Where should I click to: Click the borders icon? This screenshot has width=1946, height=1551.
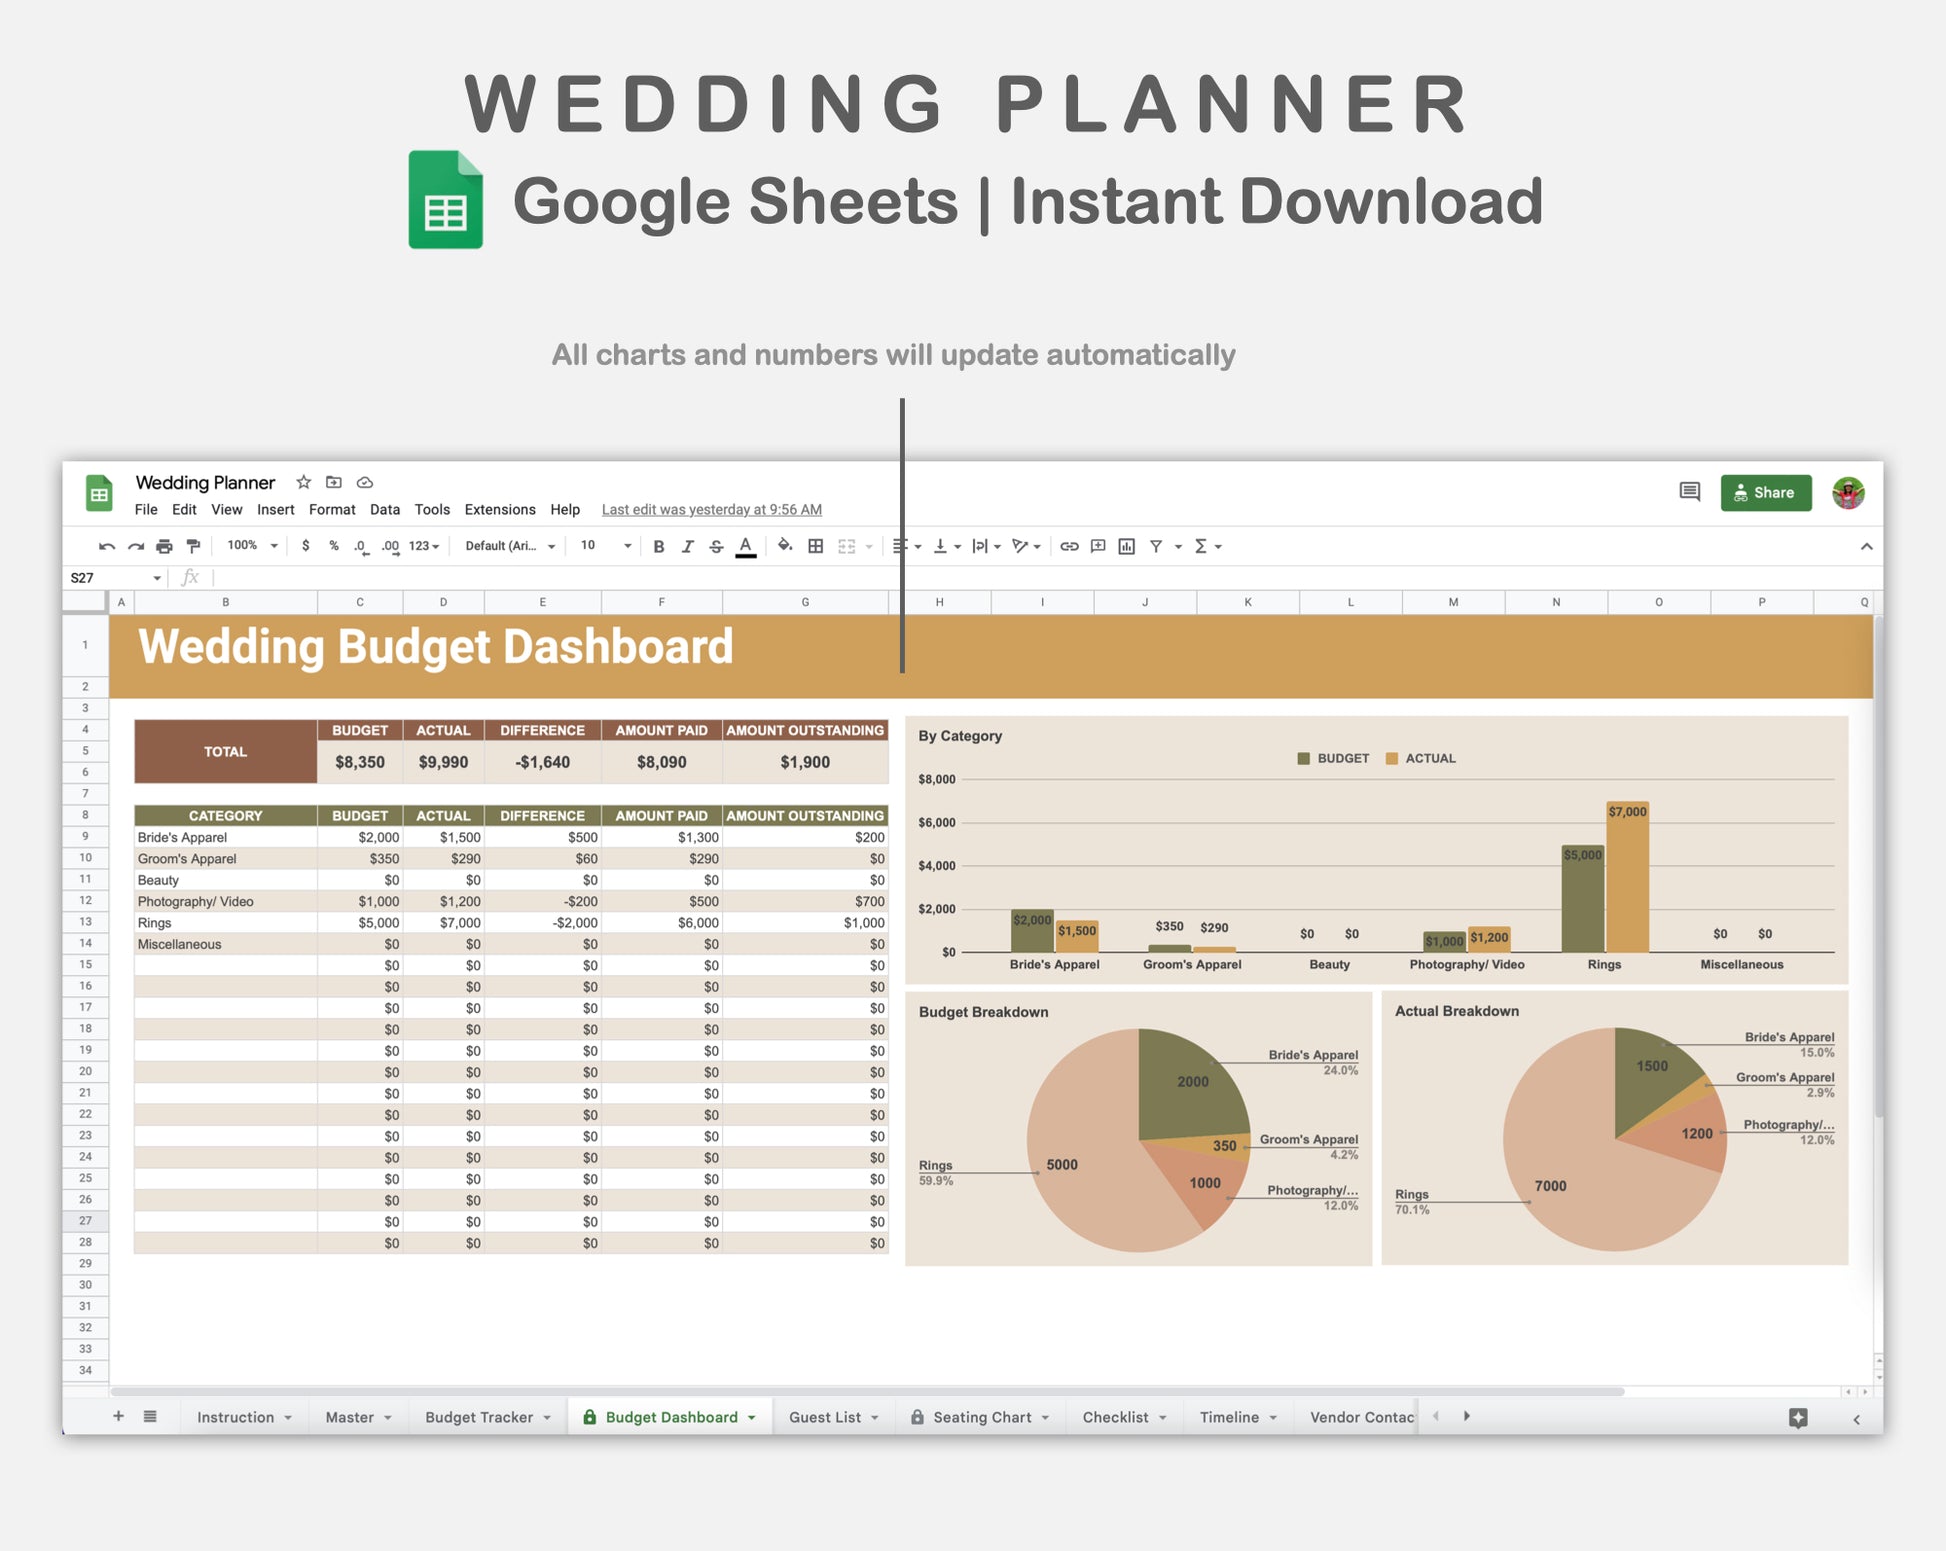pyautogui.click(x=816, y=546)
